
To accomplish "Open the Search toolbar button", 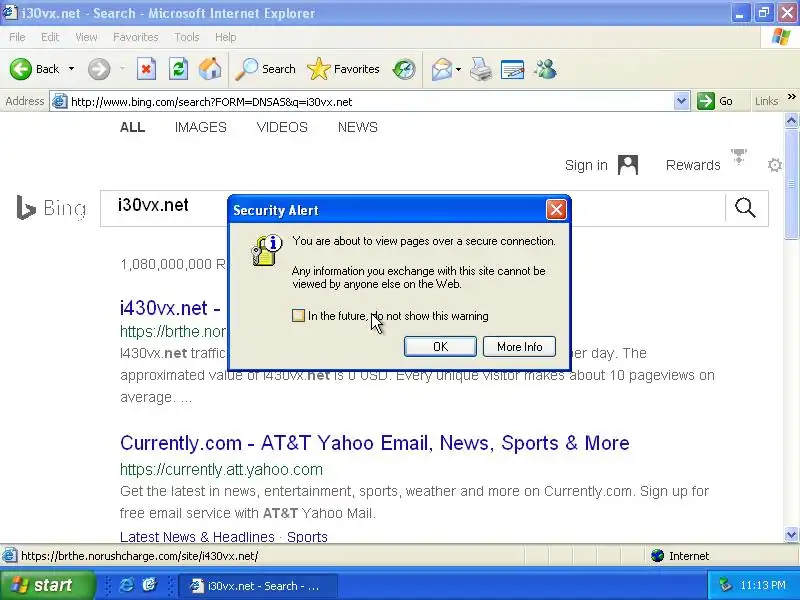I will tap(265, 69).
